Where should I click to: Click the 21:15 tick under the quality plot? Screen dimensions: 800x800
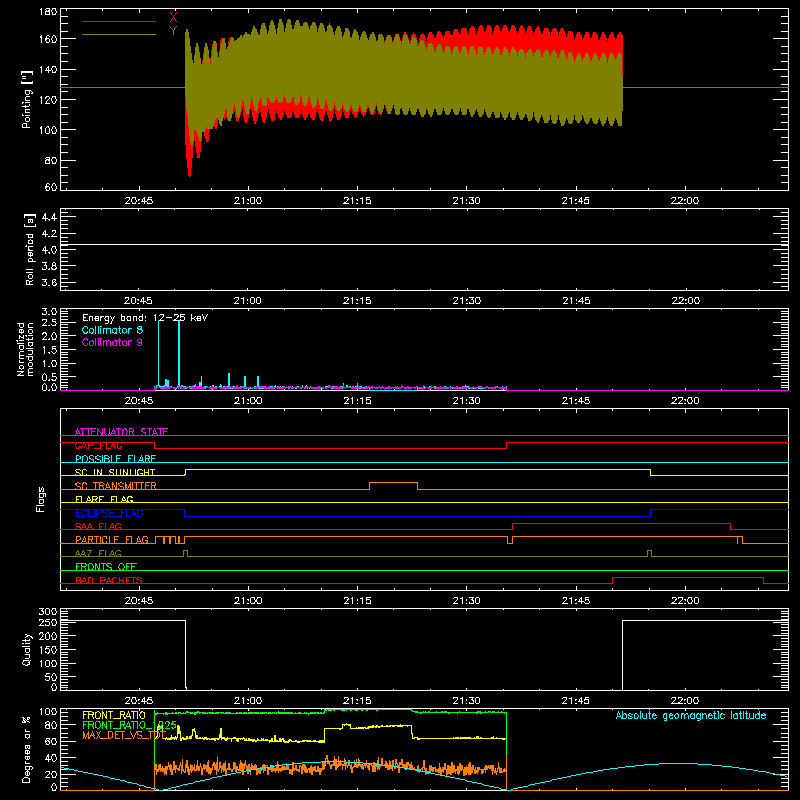357,701
